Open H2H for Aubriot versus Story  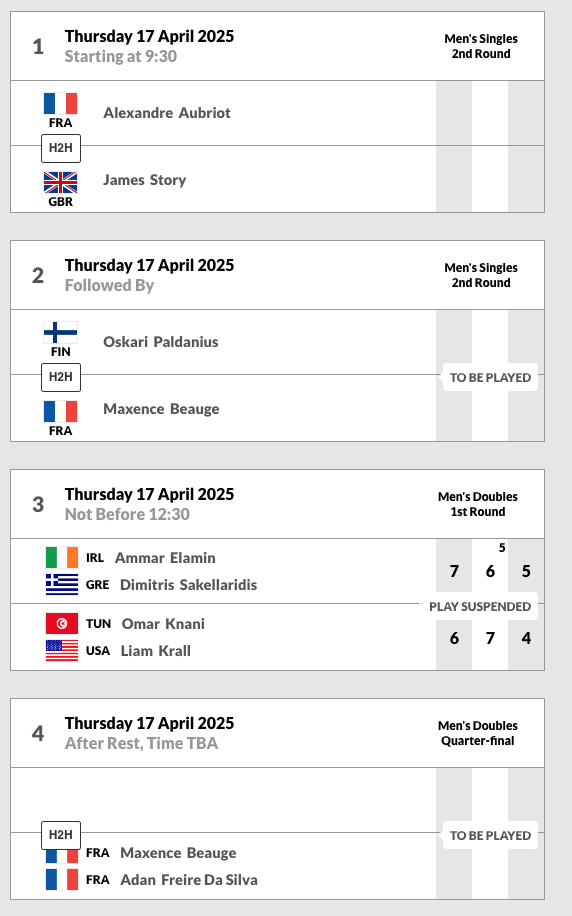tap(61, 148)
